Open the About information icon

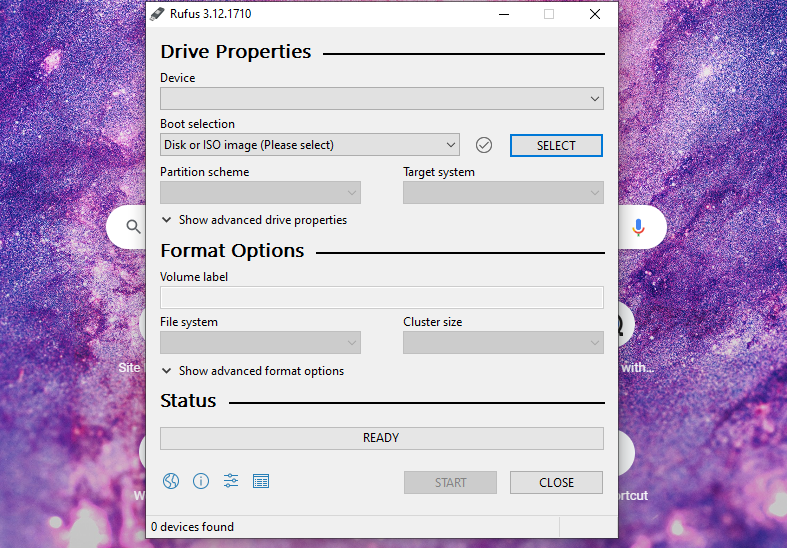point(201,481)
